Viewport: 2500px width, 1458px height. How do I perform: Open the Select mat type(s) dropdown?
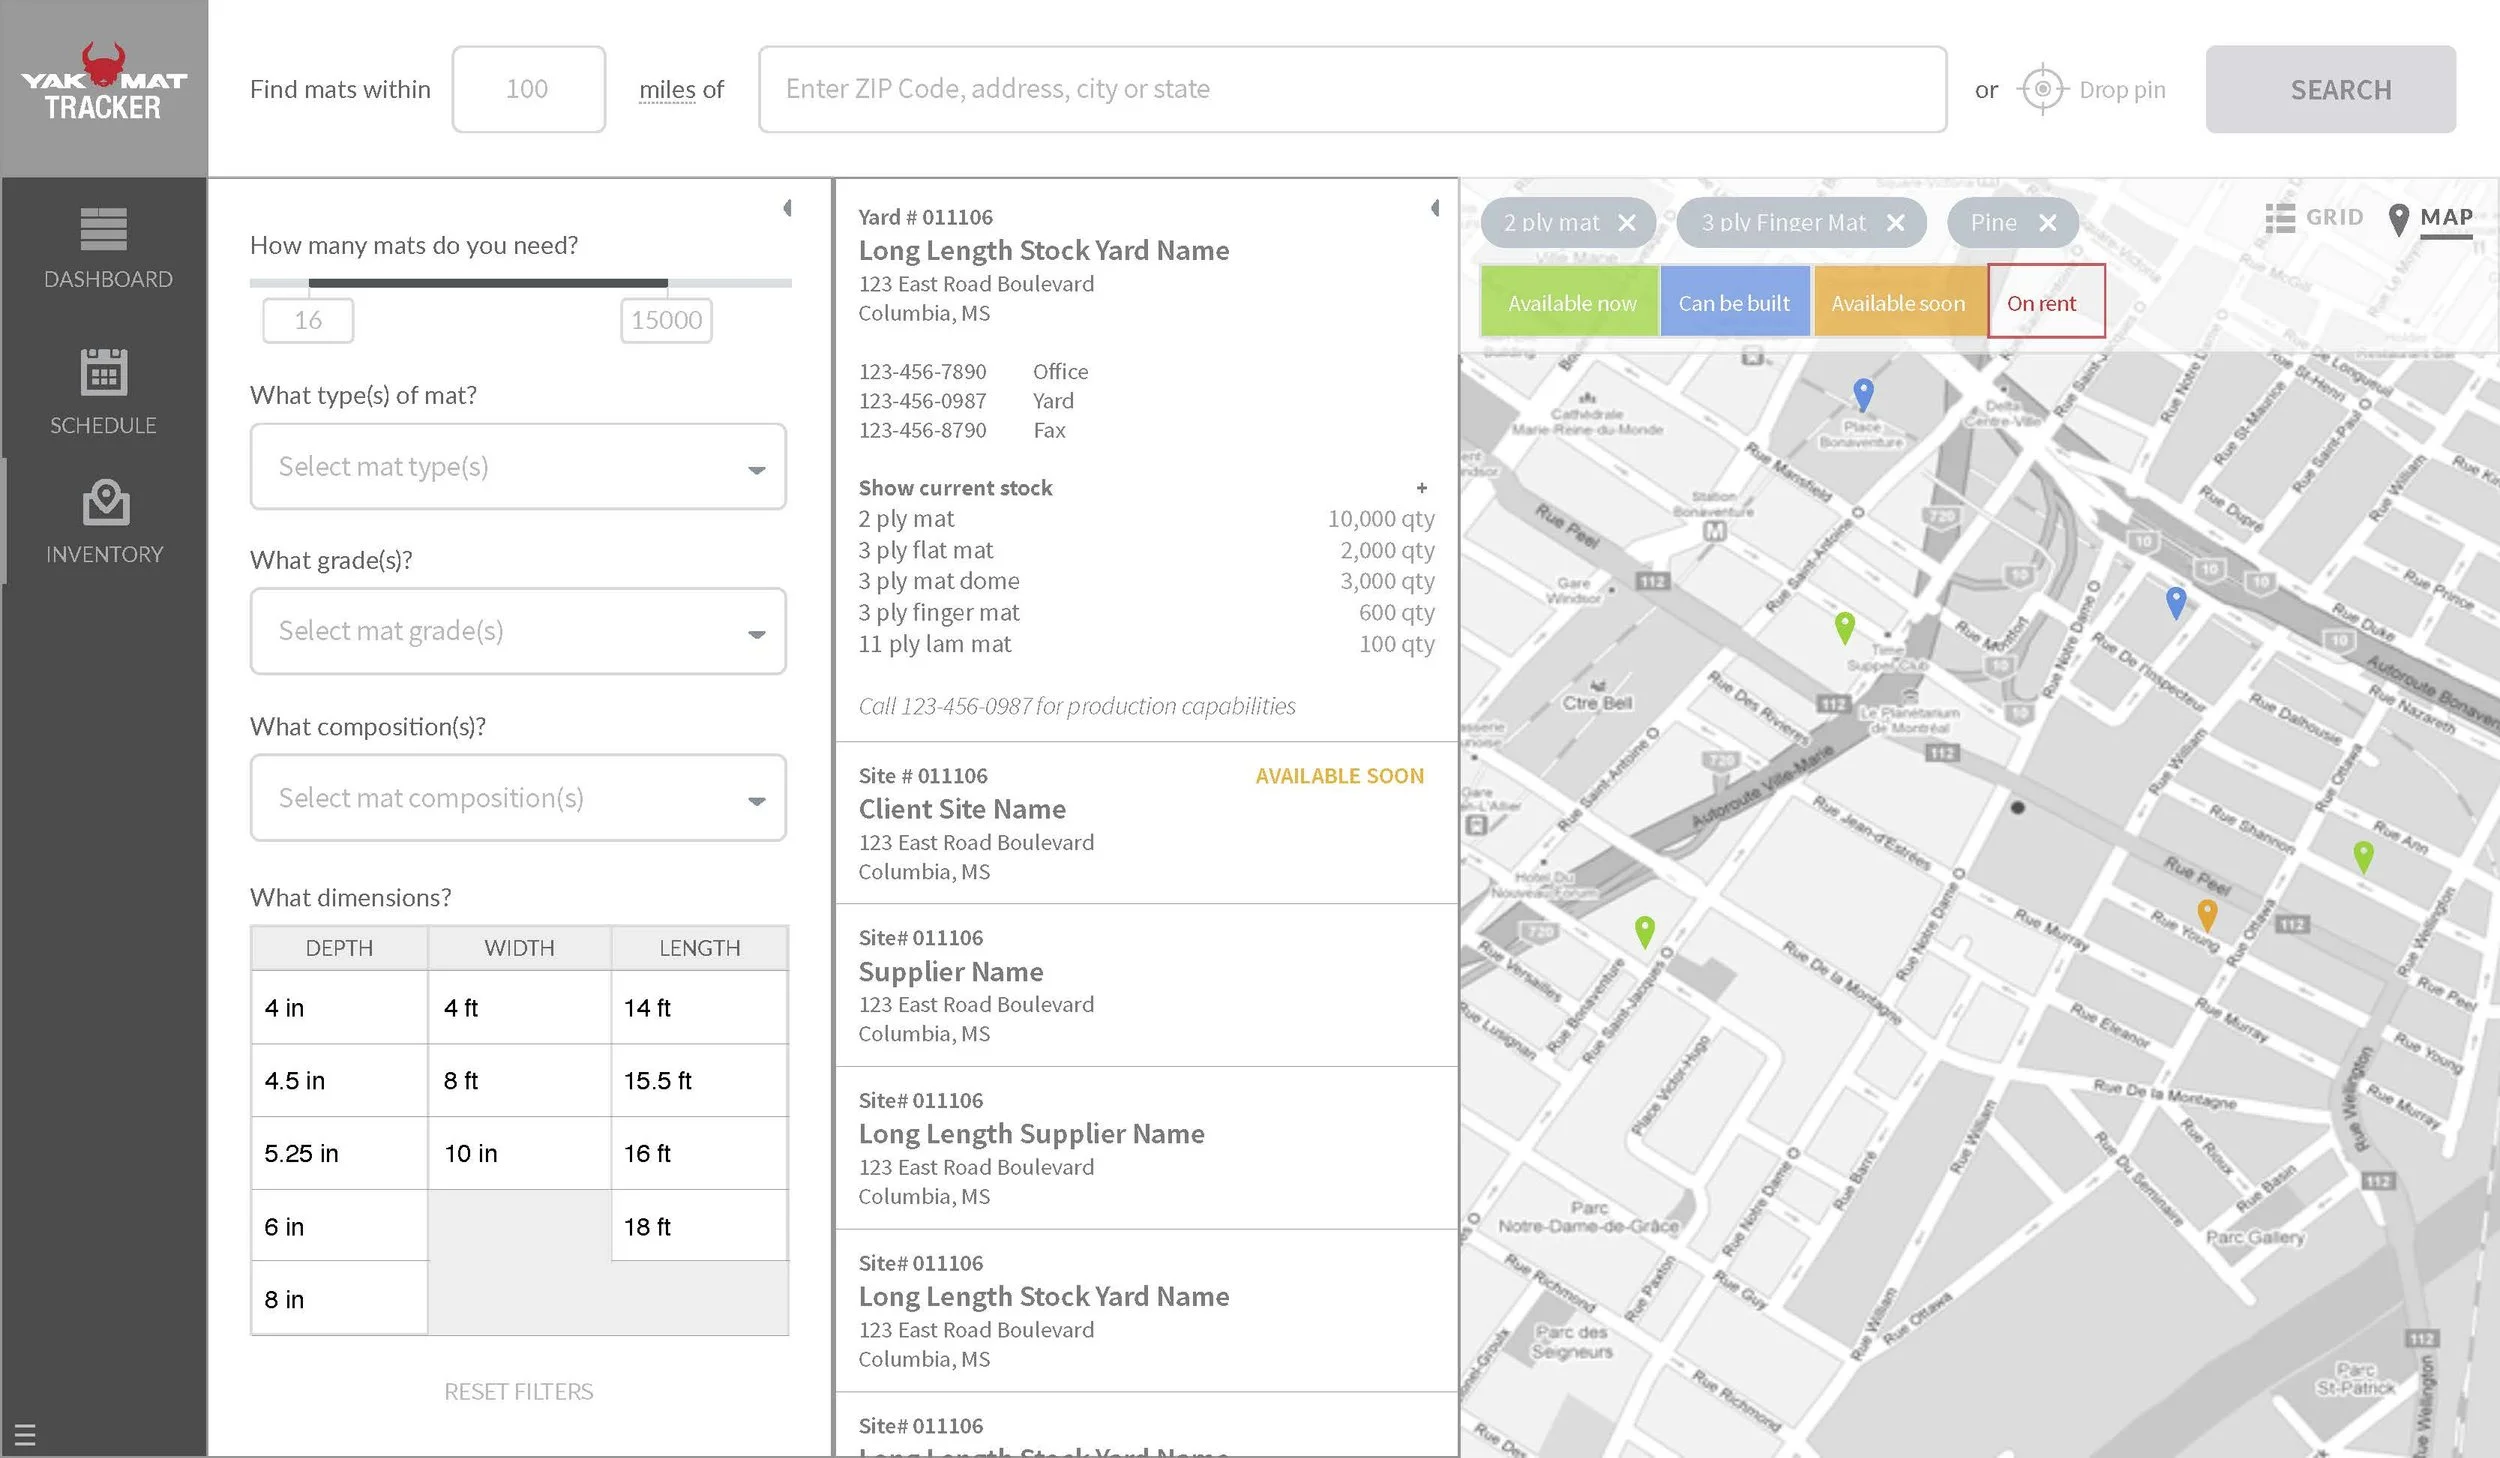click(517, 466)
